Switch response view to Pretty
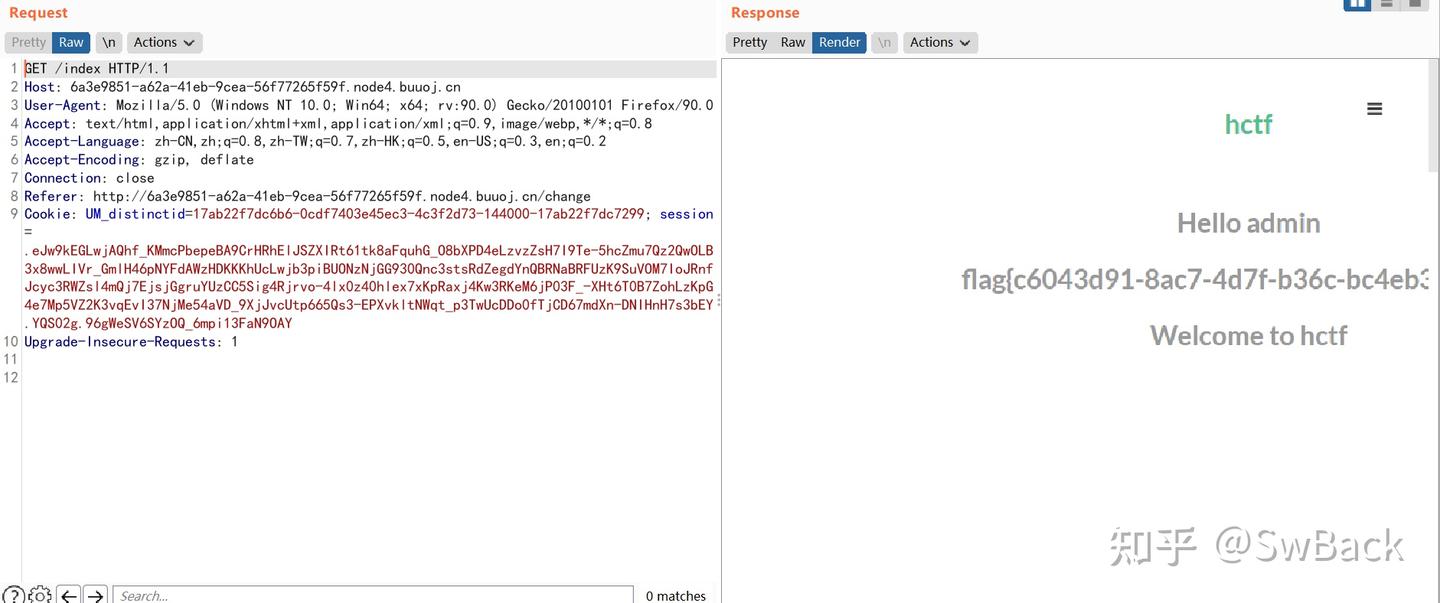The height and width of the screenshot is (603, 1440). tap(750, 42)
